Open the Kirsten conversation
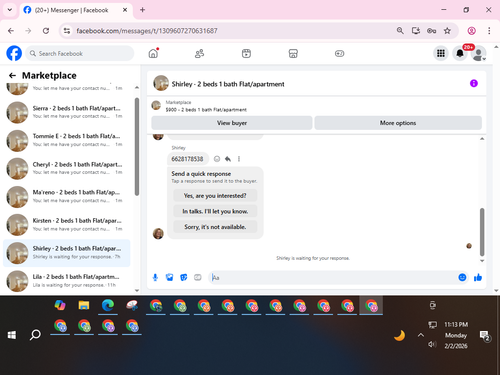 67,224
